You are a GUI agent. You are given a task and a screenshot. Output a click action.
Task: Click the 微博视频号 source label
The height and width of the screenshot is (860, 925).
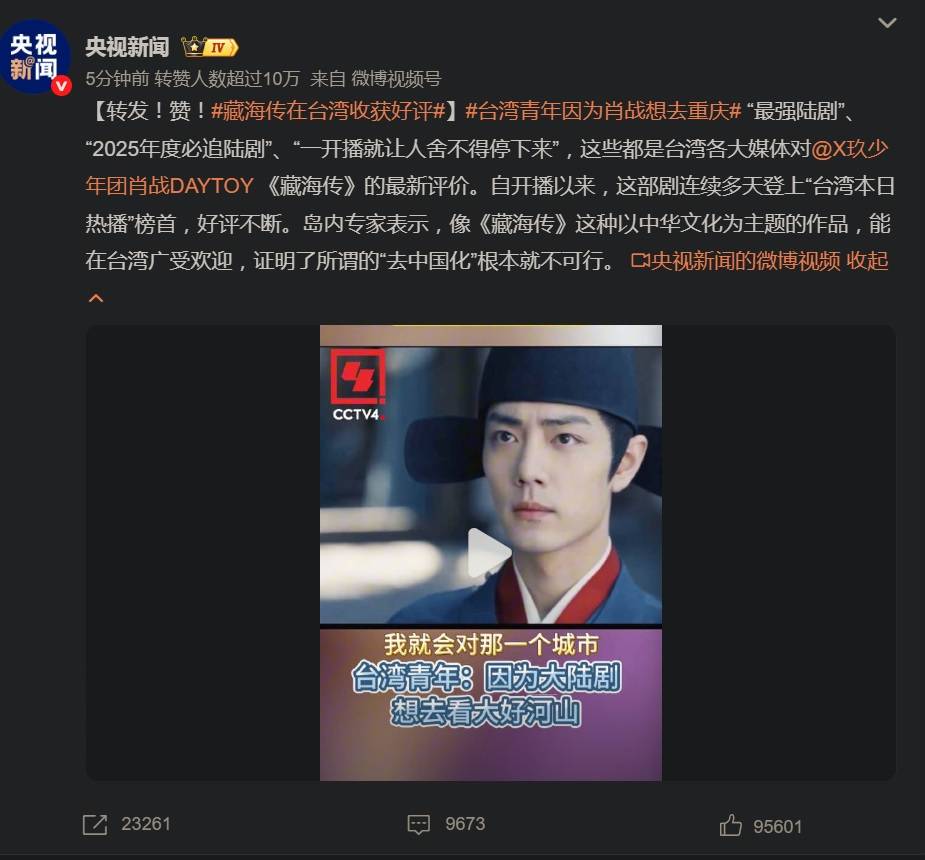click(396, 78)
